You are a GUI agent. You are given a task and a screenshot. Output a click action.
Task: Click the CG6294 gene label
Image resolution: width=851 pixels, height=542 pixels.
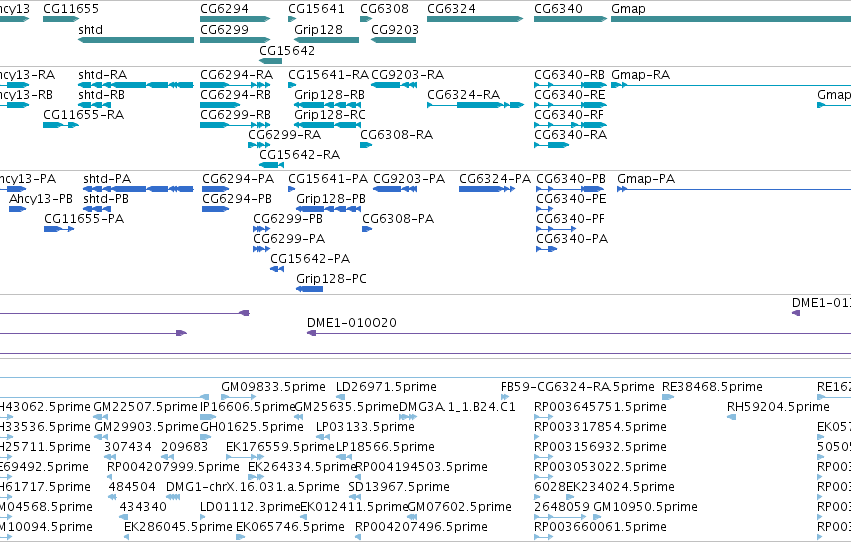click(224, 9)
